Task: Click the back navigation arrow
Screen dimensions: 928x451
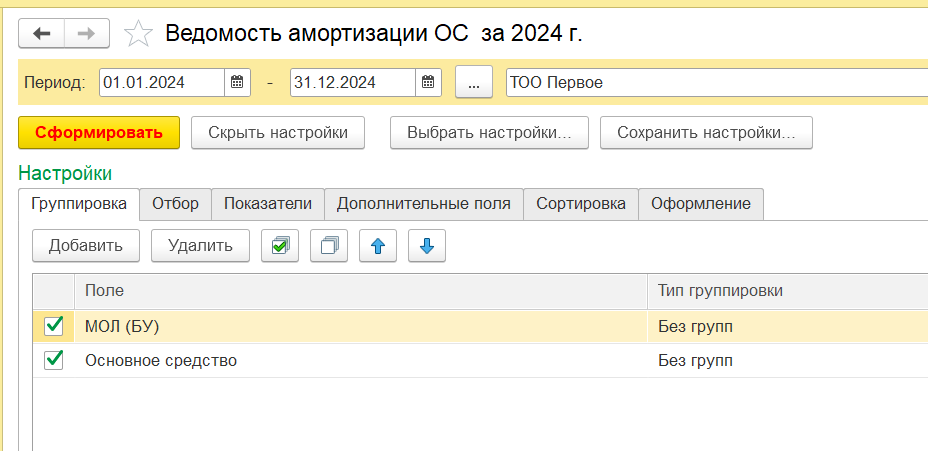Action: pyautogui.click(x=42, y=34)
